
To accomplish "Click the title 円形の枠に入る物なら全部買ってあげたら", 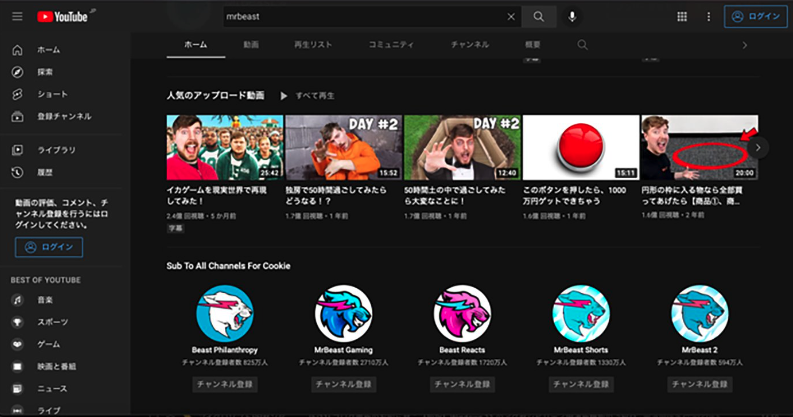I will (692, 196).
